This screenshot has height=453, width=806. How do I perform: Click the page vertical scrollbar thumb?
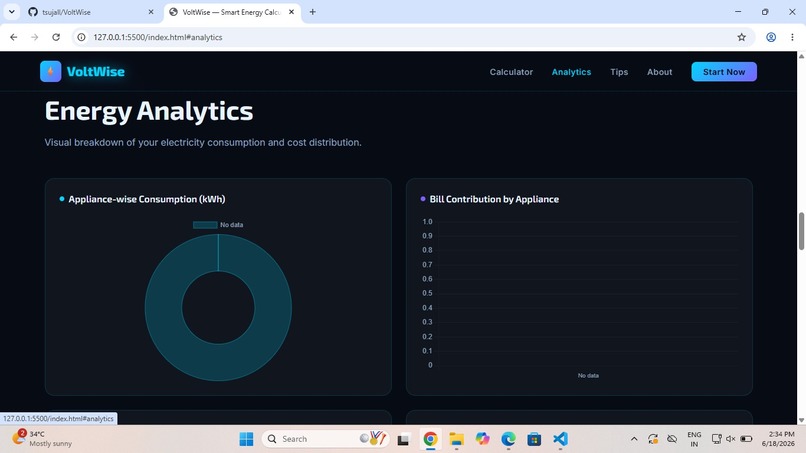coord(801,231)
